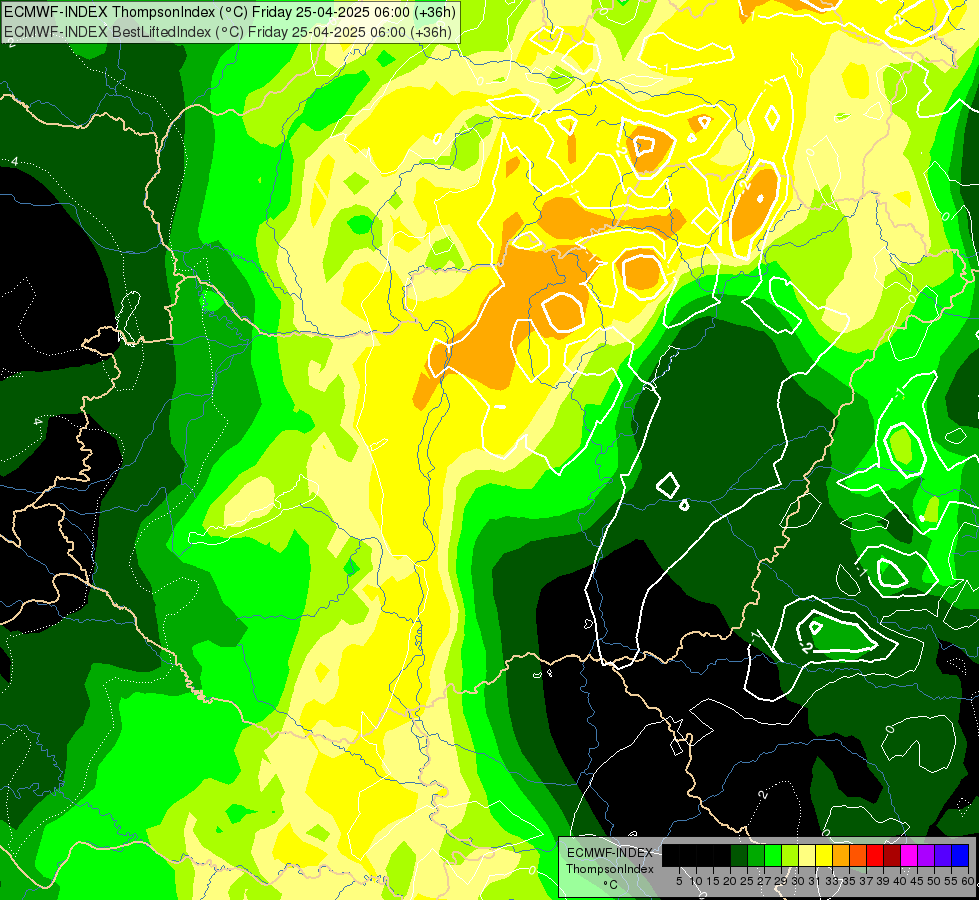Image resolution: width=979 pixels, height=900 pixels.
Task: Select the violet 50–55 legend swatch
Action: click(x=943, y=856)
